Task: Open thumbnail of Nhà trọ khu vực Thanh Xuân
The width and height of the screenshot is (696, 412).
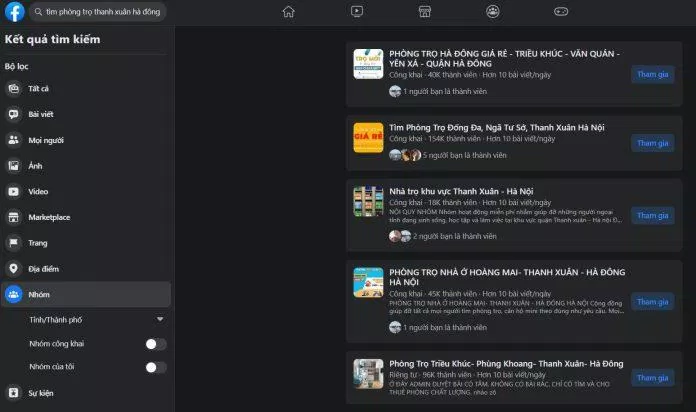Action: click(x=368, y=202)
